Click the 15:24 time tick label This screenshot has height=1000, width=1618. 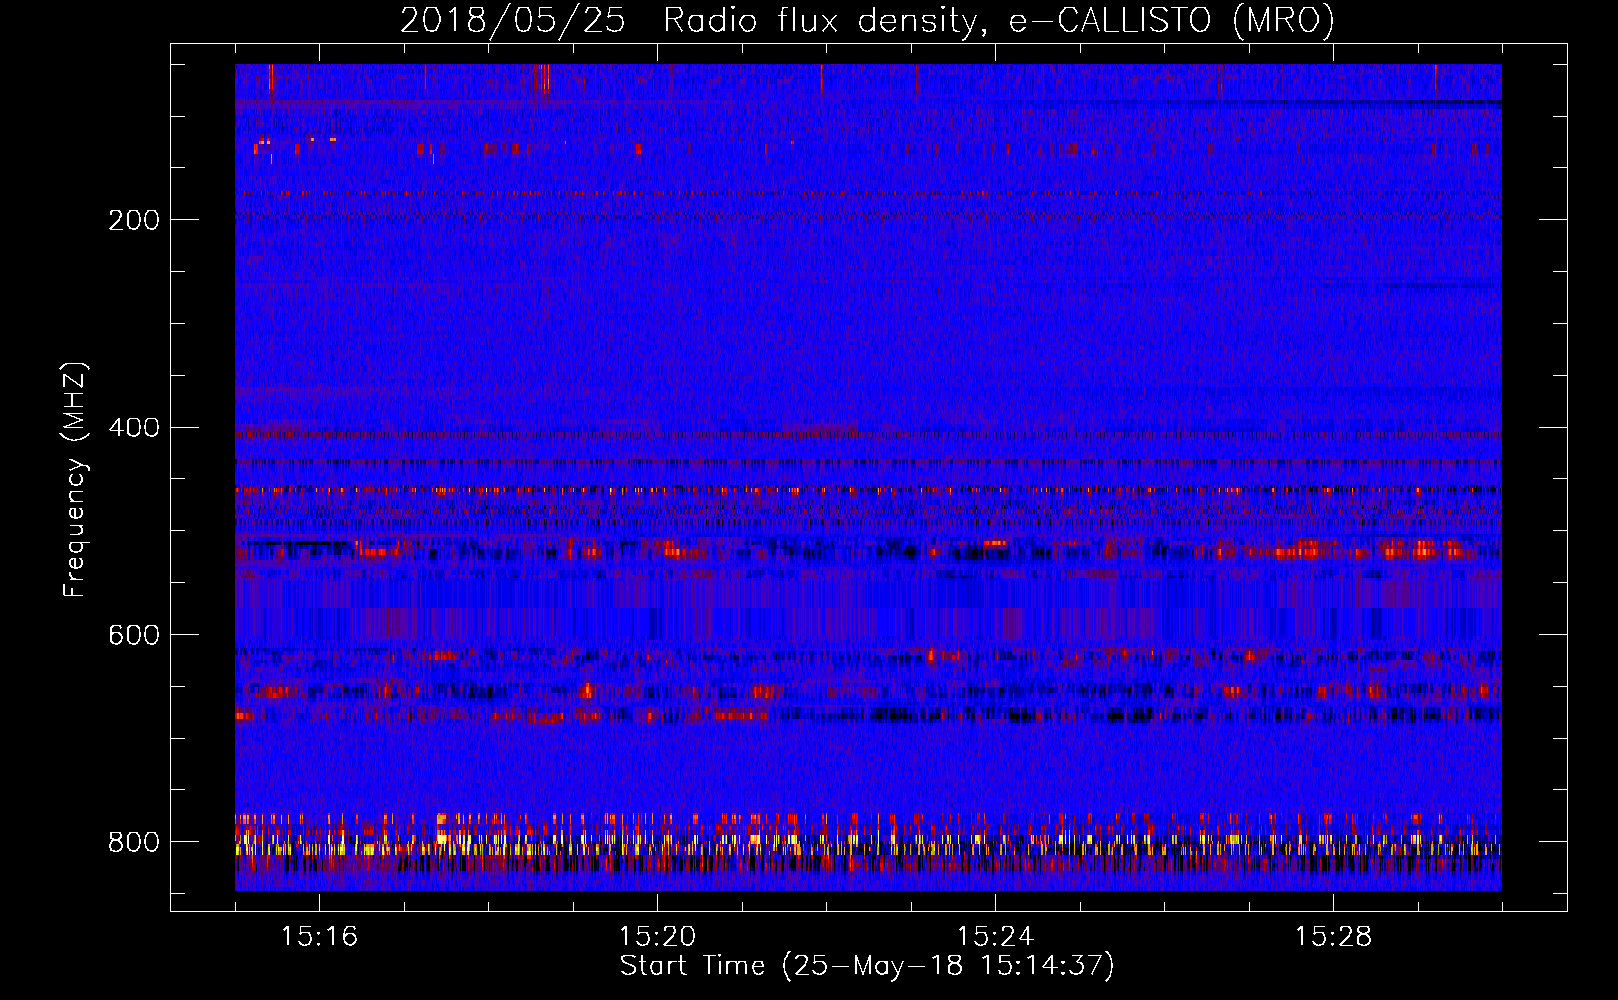pos(995,936)
